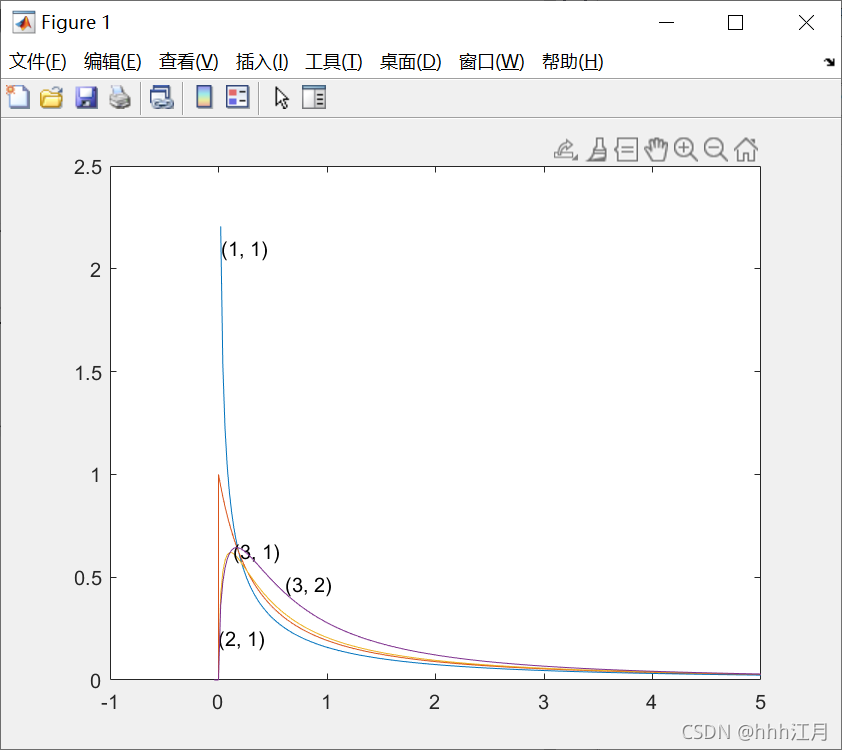Screen dimensions: 842x750
Task: Click the x-axis tick label 5
Action: click(x=760, y=702)
